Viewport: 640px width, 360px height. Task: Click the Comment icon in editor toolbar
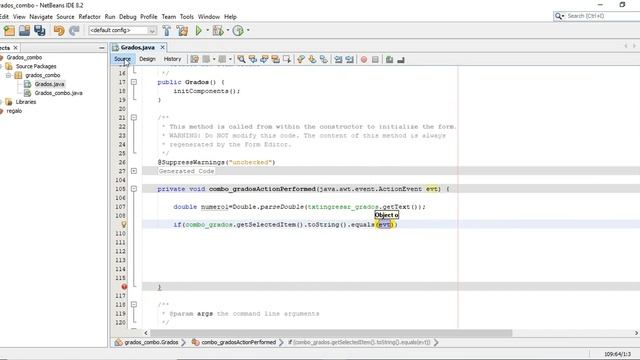(389, 60)
